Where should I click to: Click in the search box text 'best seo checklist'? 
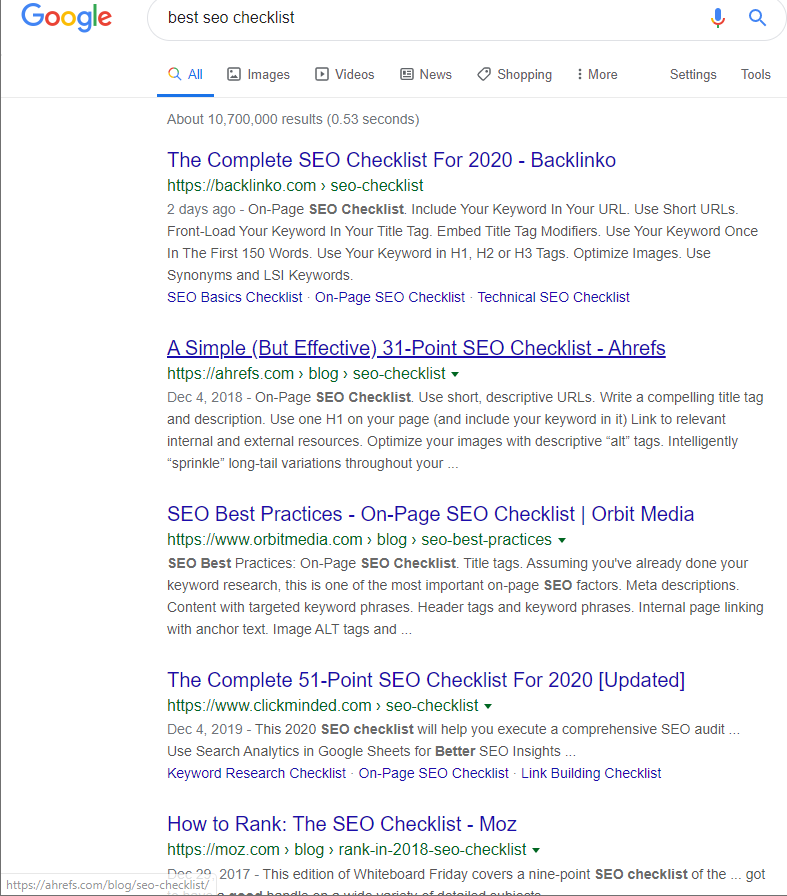coord(231,18)
